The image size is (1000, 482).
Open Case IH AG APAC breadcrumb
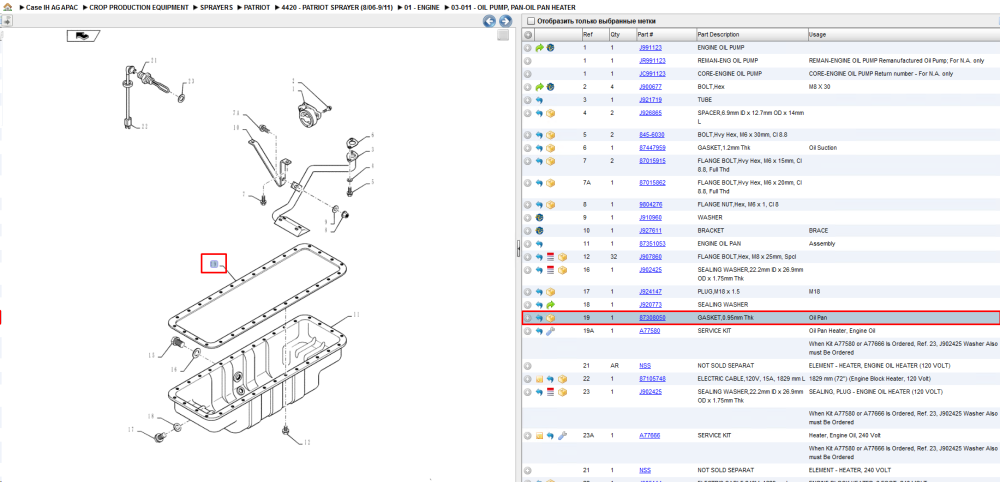tap(51, 7)
